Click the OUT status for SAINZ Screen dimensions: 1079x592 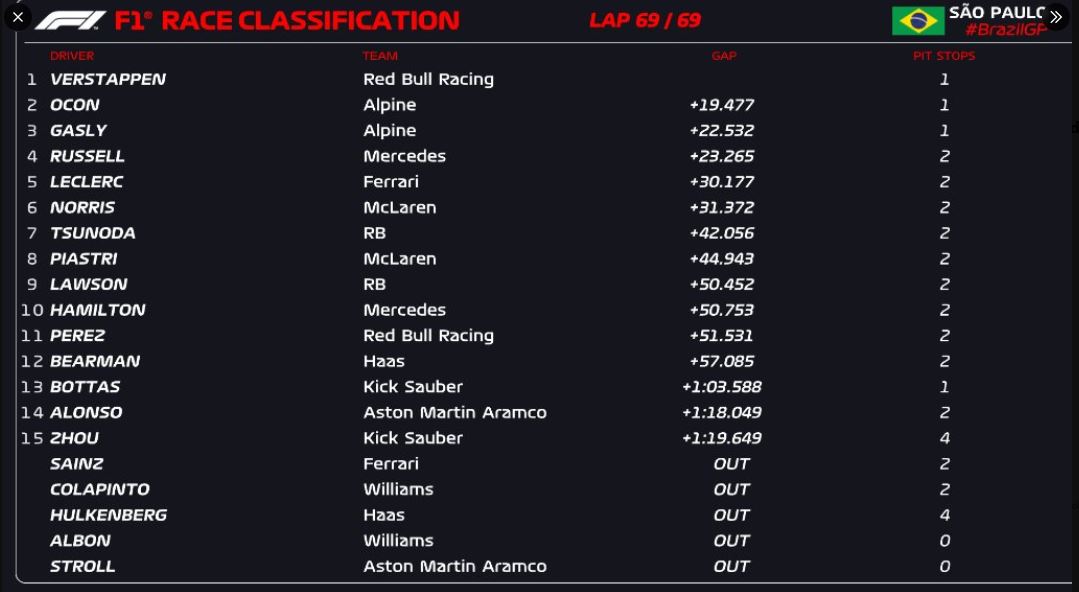pyautogui.click(x=731, y=464)
